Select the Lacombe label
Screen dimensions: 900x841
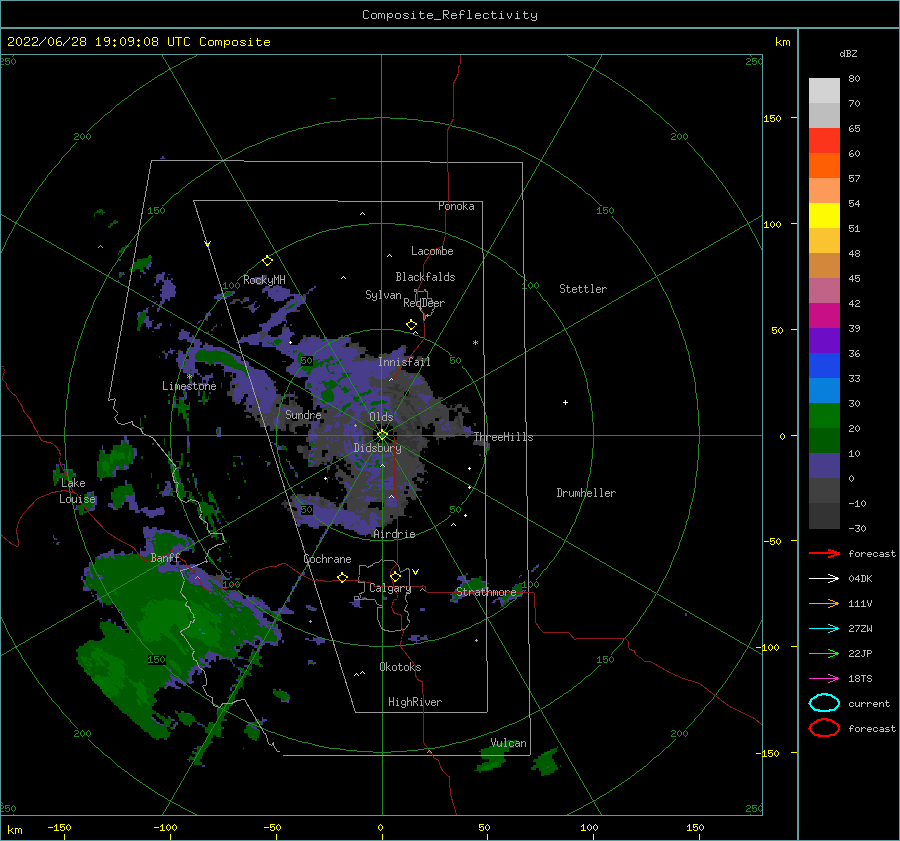[432, 251]
